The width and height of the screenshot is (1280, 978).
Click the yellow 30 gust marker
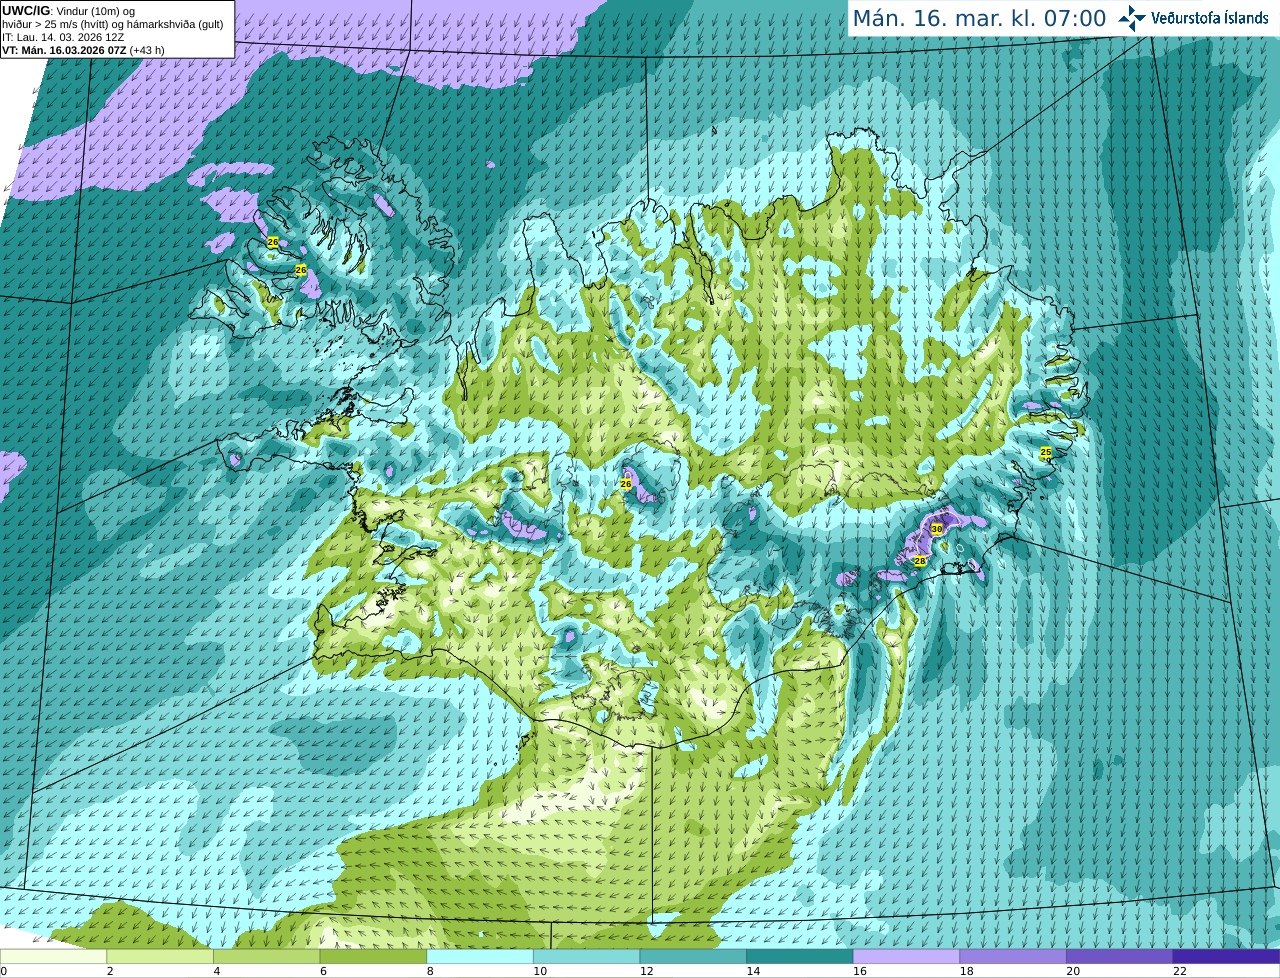click(x=937, y=528)
